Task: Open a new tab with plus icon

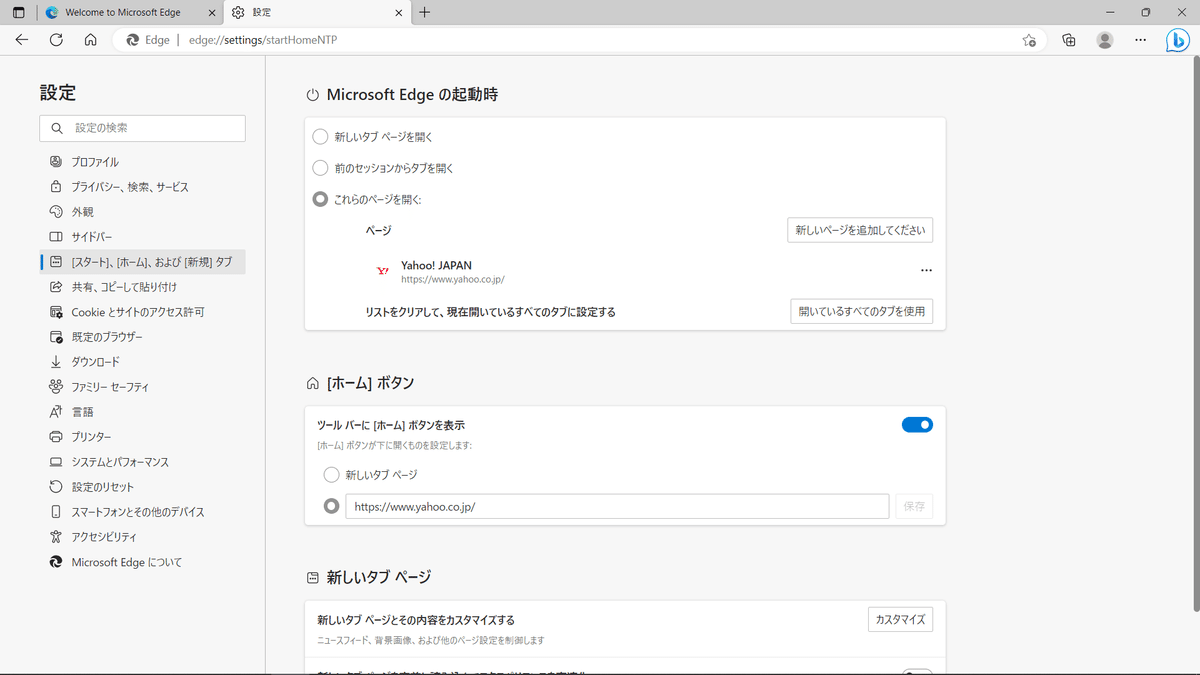Action: coord(425,13)
